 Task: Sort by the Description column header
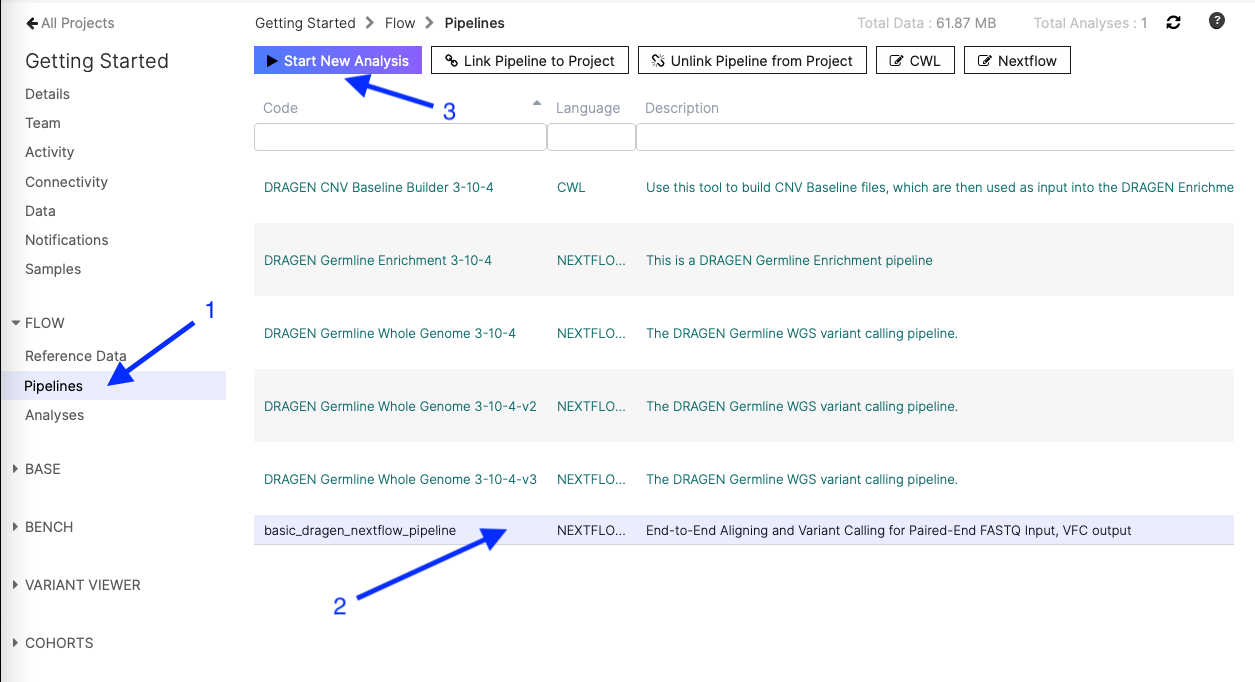[682, 108]
